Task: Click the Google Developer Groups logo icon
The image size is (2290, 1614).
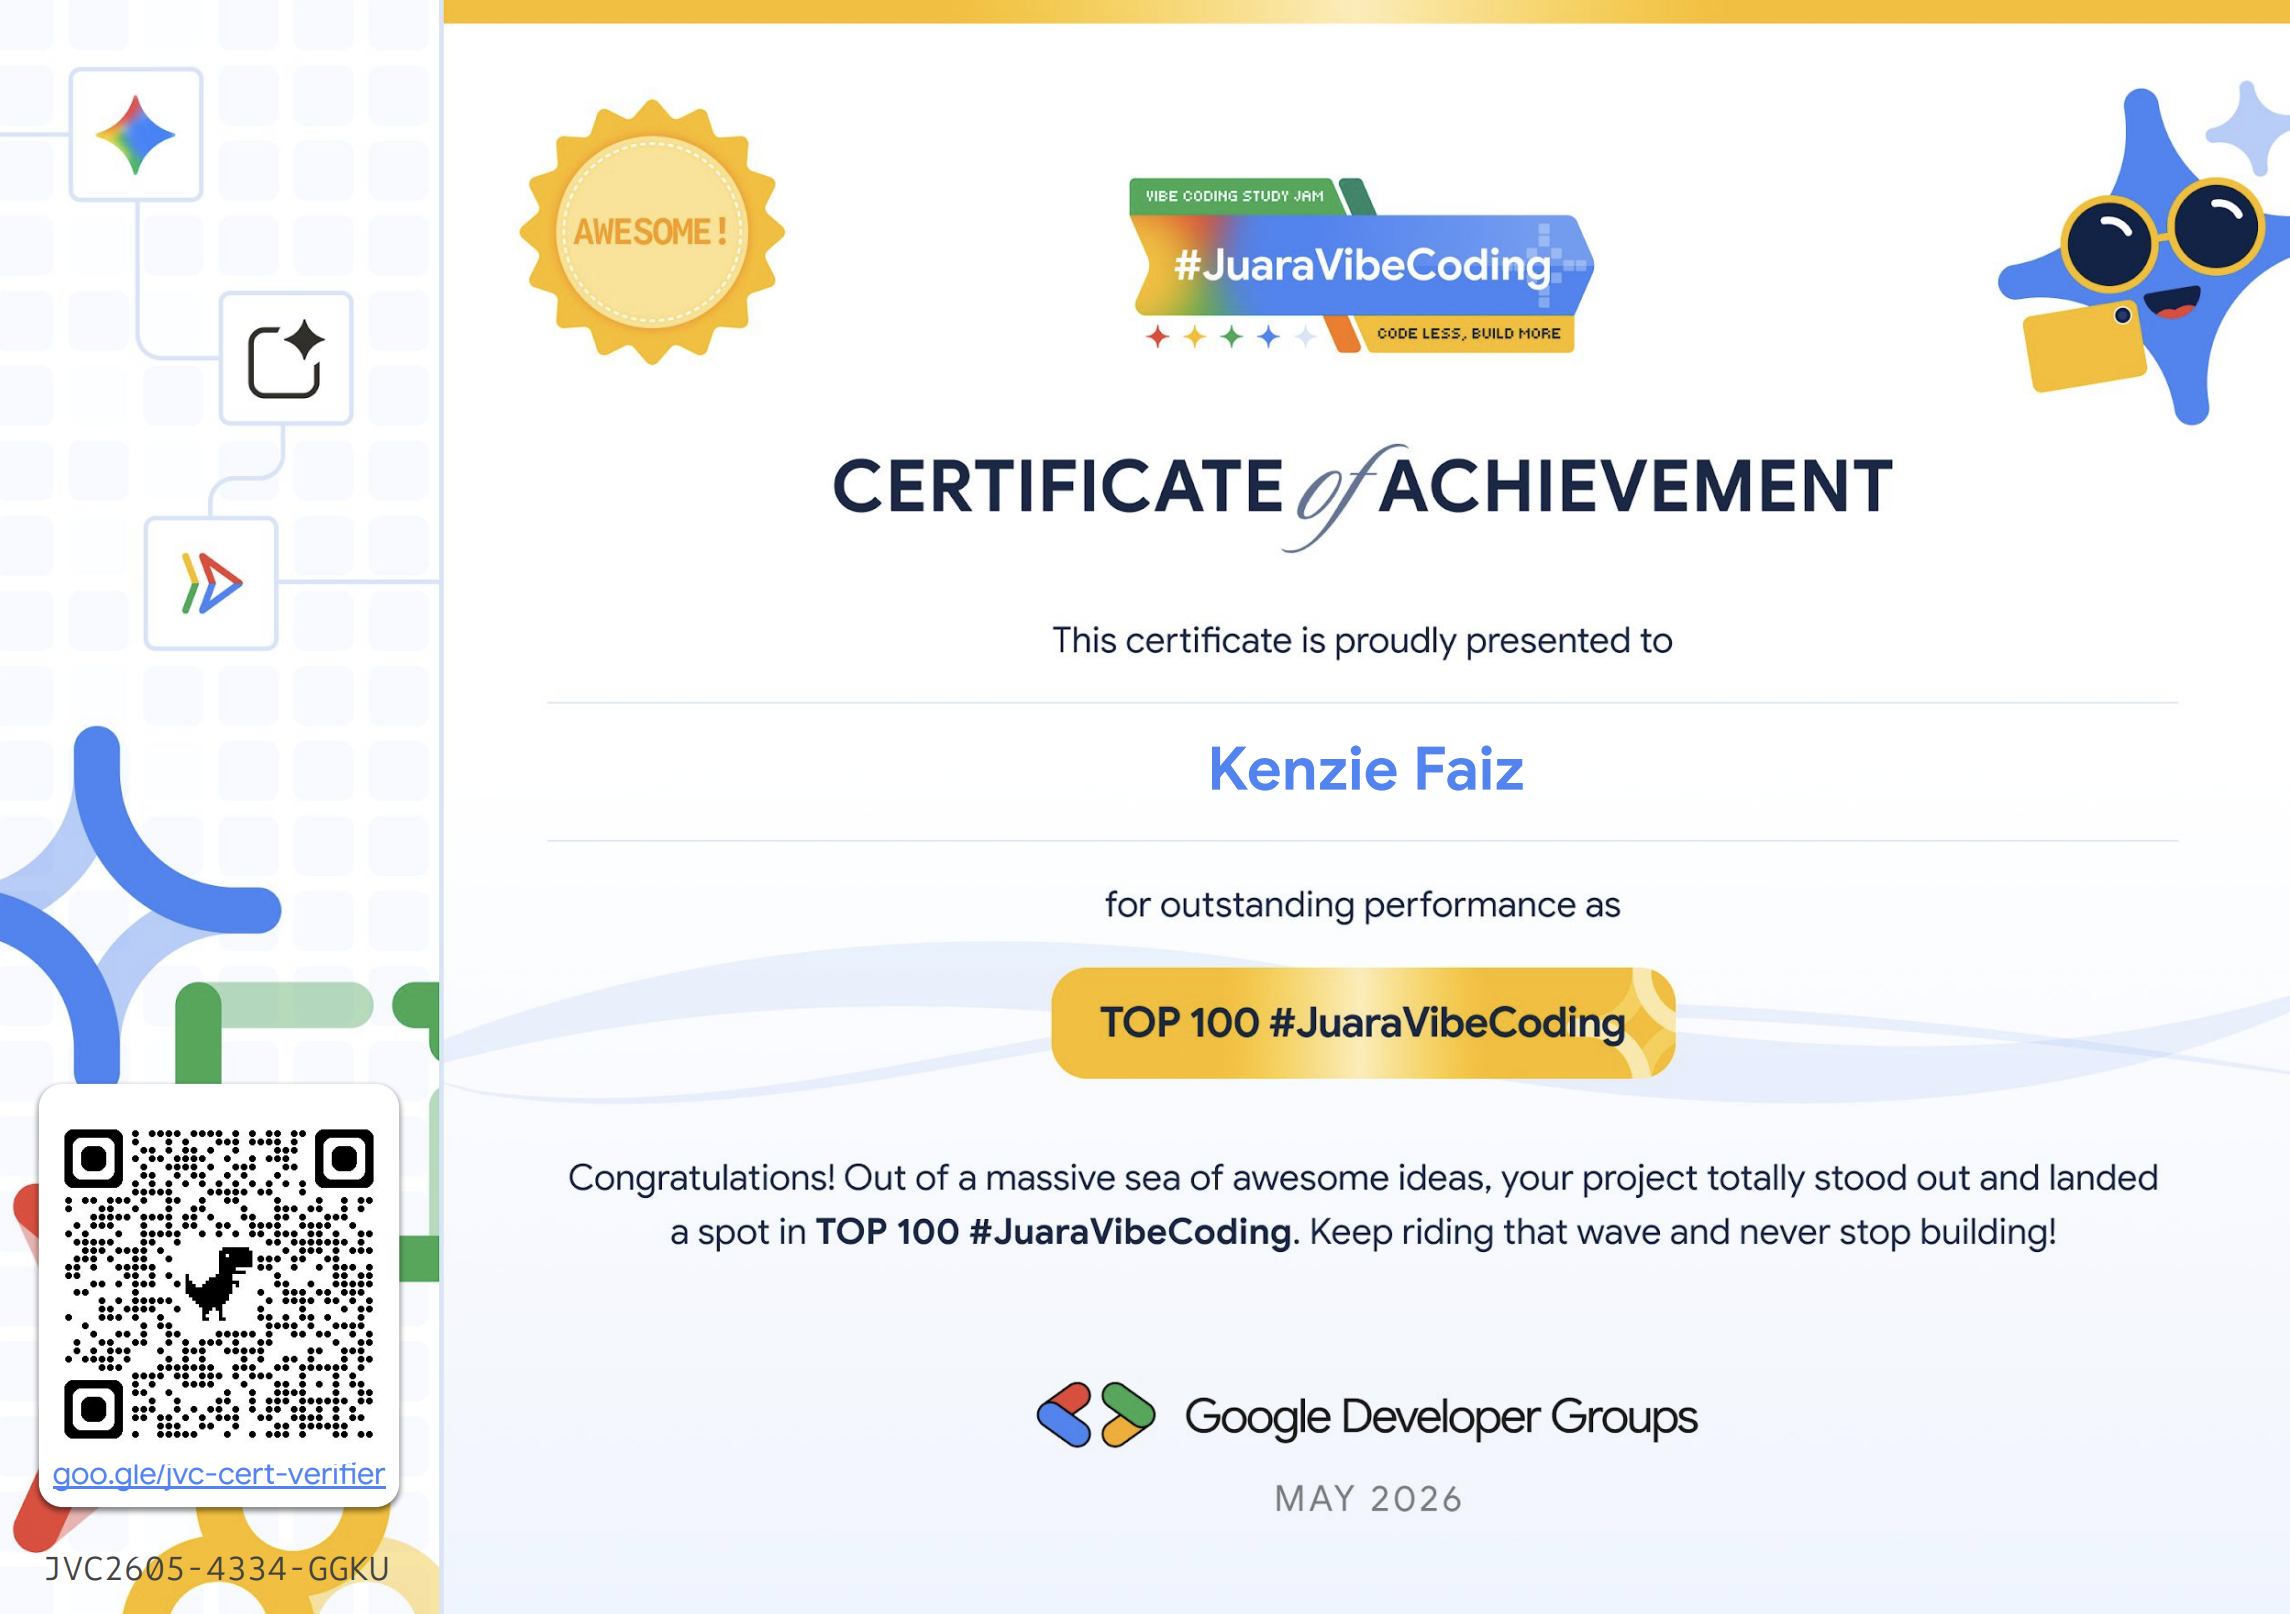Action: 1096,1416
